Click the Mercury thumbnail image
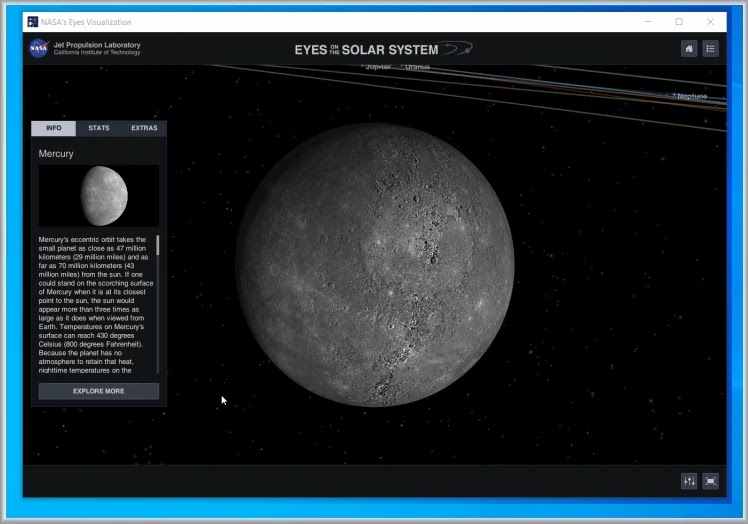This screenshot has height=524, width=748. pyautogui.click(x=99, y=196)
